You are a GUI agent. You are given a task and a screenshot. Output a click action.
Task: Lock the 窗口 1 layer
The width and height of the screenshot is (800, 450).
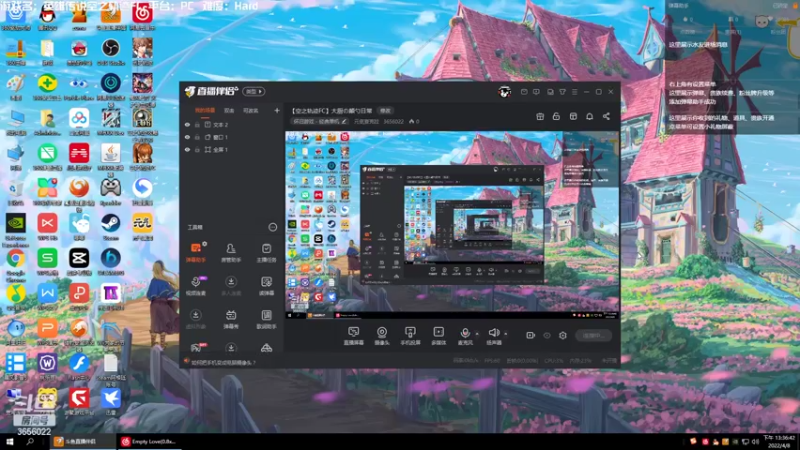coord(197,137)
